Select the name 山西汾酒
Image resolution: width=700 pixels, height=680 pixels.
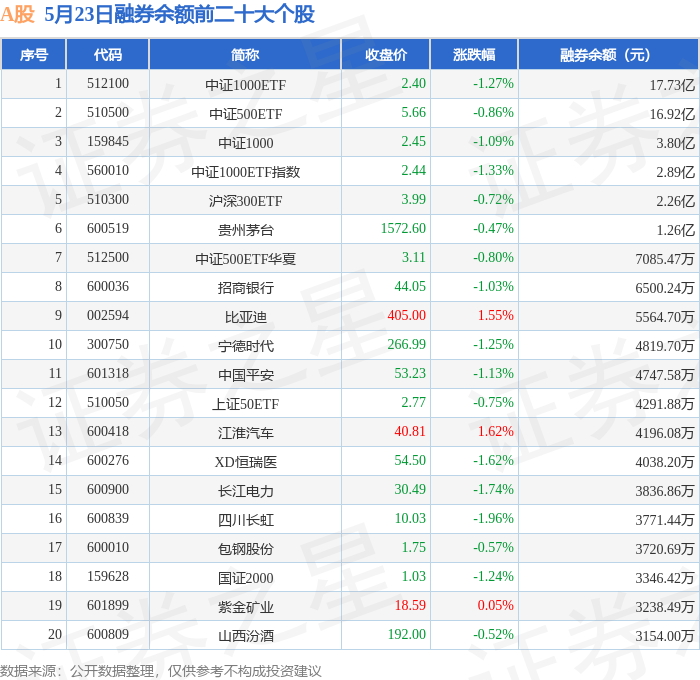click(x=246, y=636)
